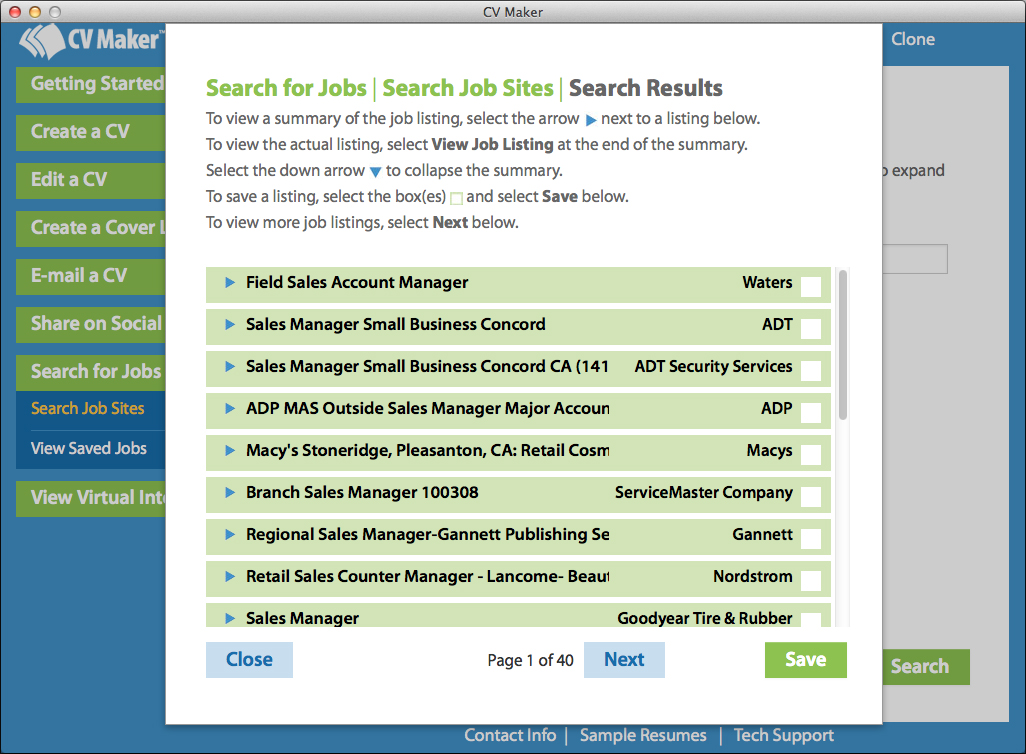
Task: Expand the Goodyear Tire & Rubber listing
Action: coord(228,617)
